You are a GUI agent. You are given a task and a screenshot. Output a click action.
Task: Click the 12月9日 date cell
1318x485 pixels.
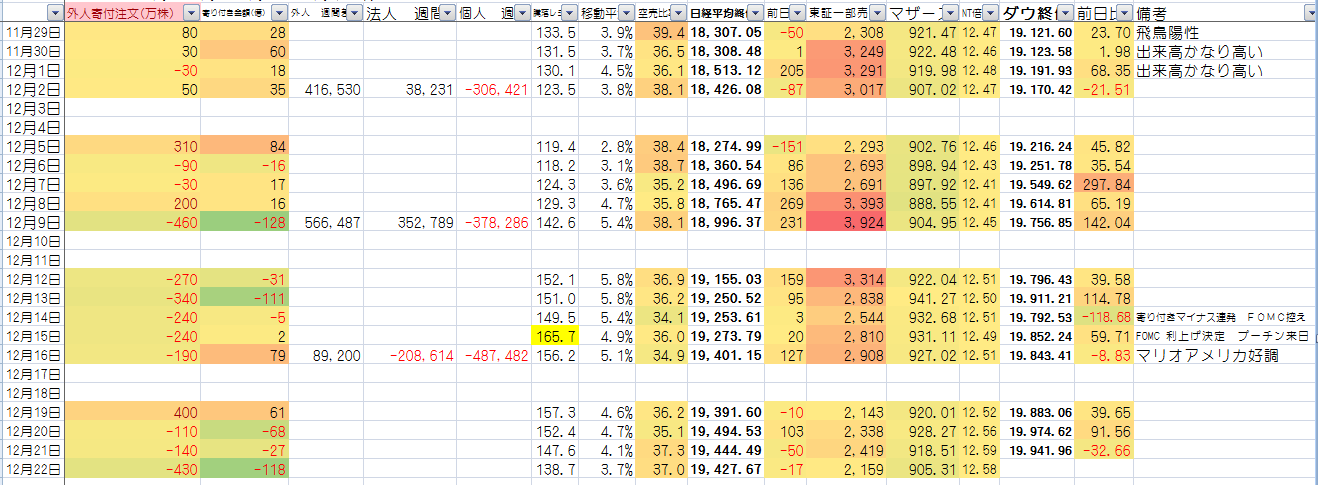pyautogui.click(x=32, y=223)
